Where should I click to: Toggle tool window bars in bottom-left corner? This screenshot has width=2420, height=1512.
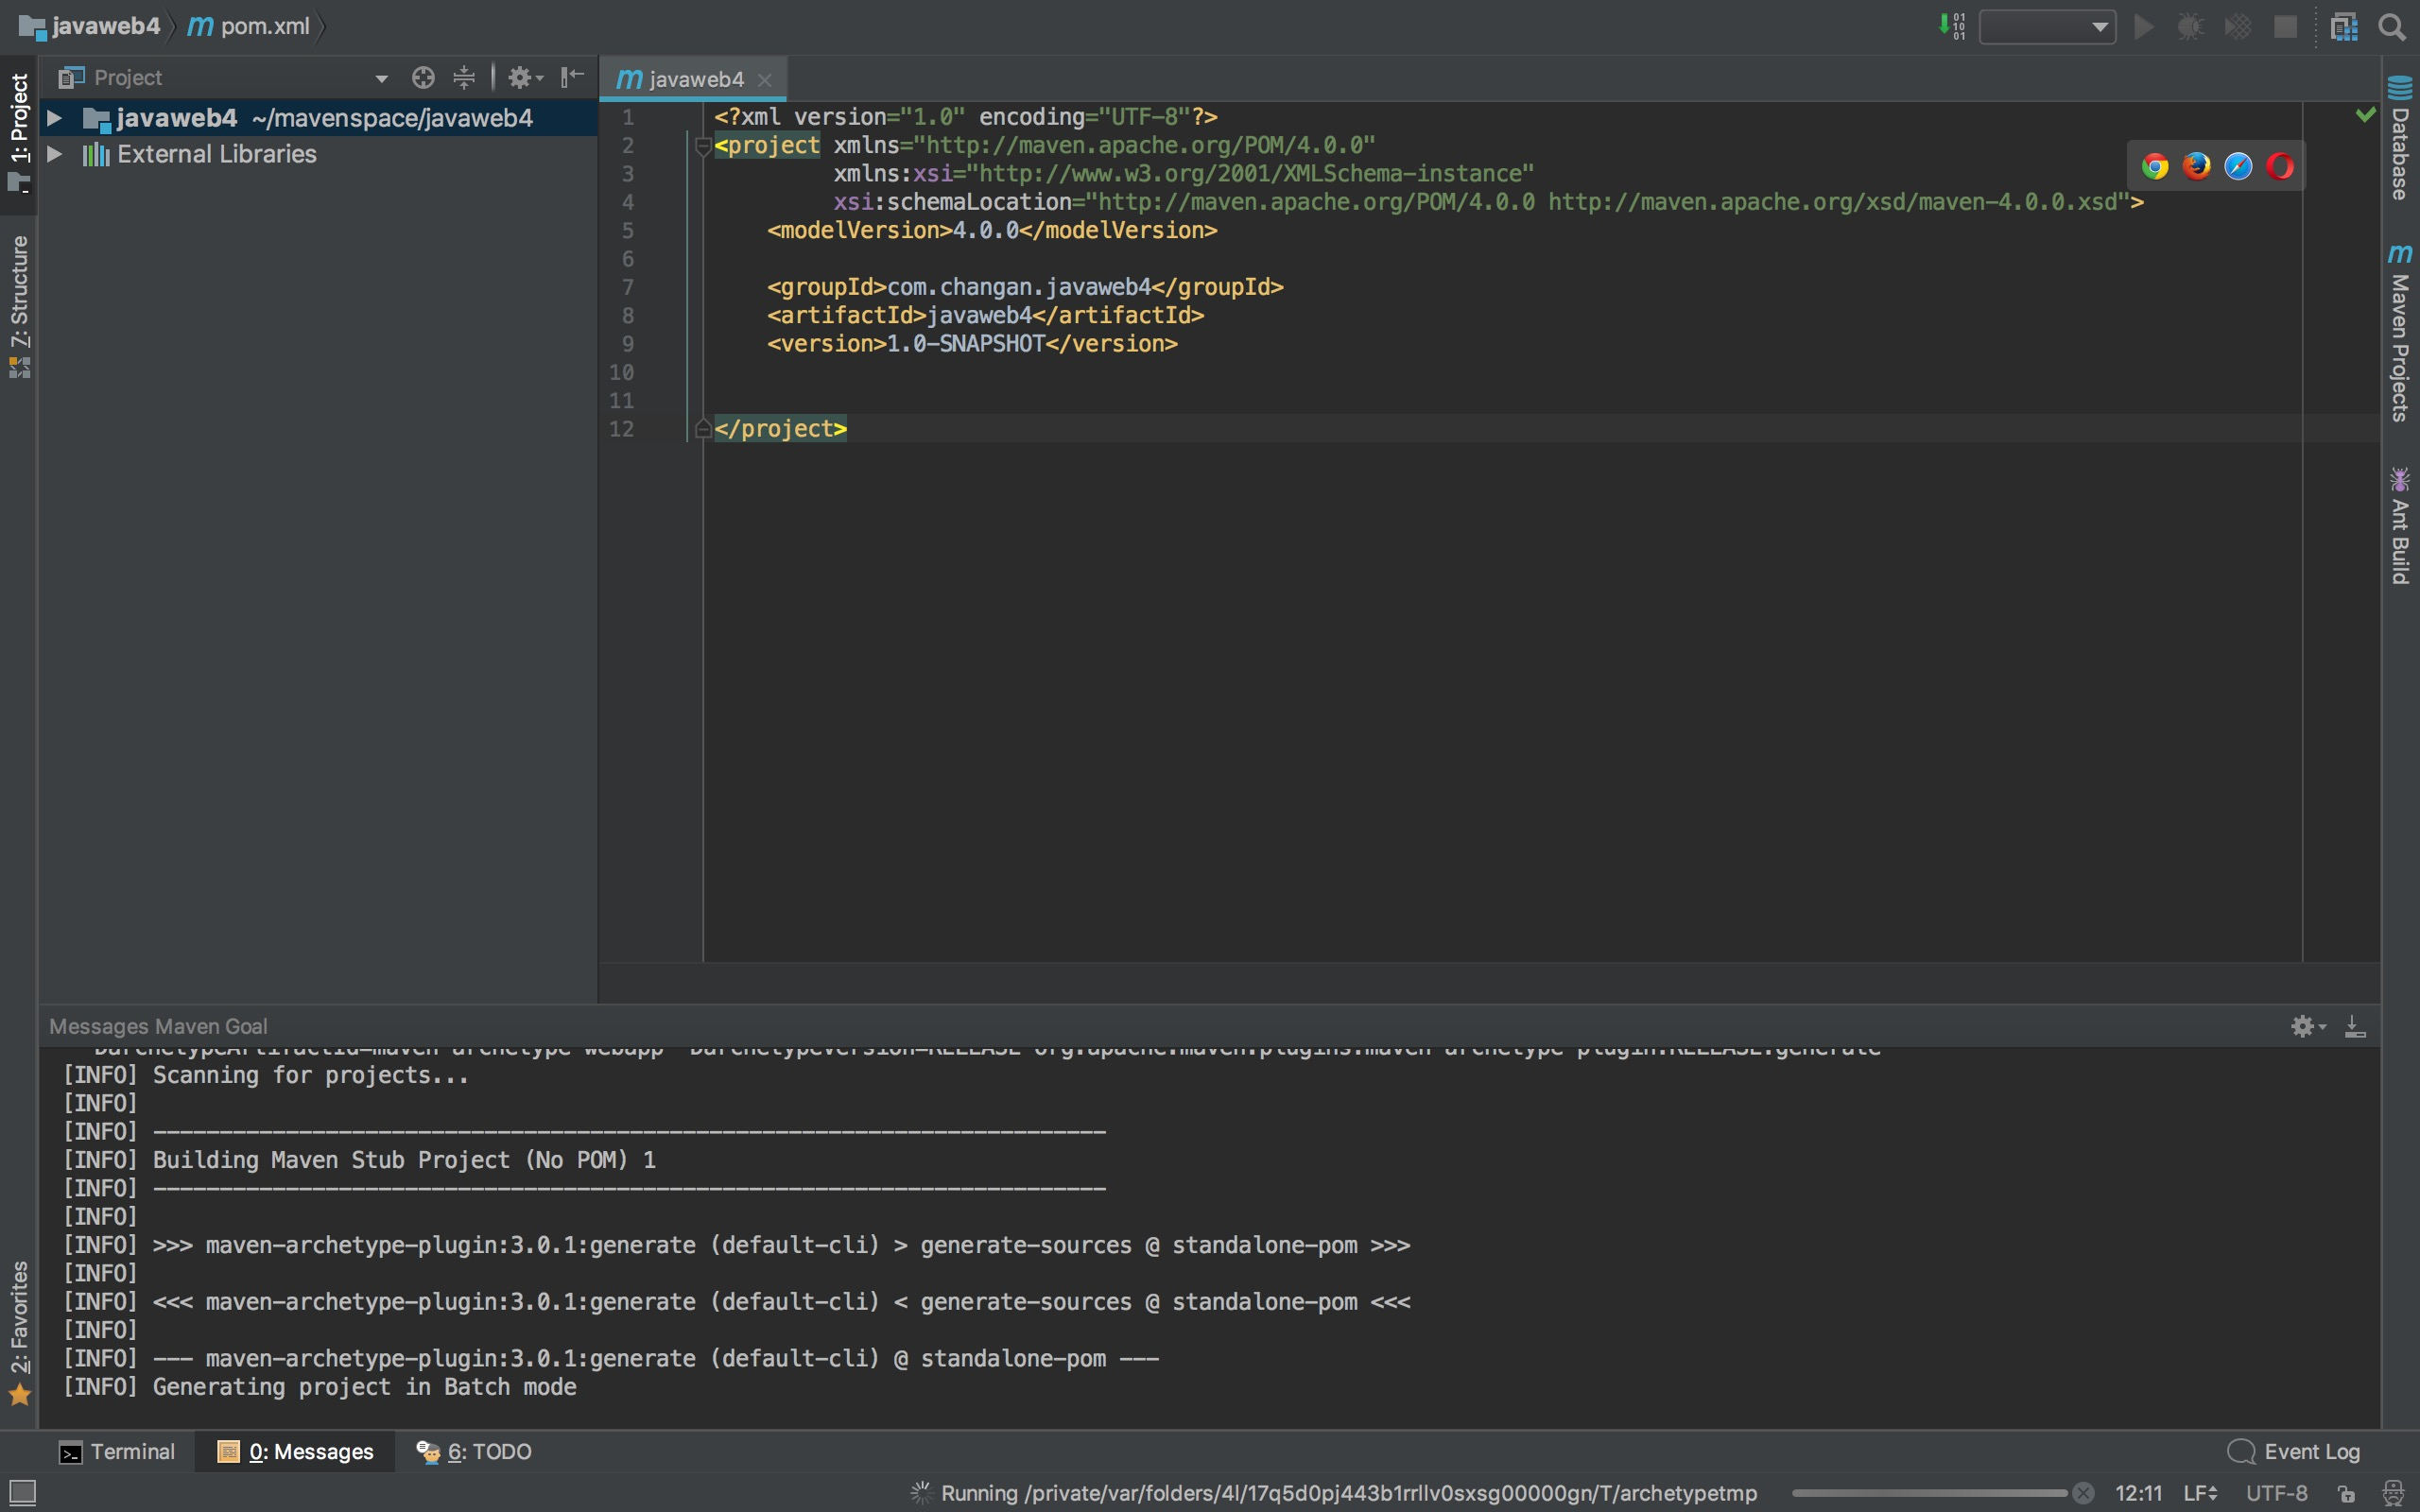tap(22, 1492)
